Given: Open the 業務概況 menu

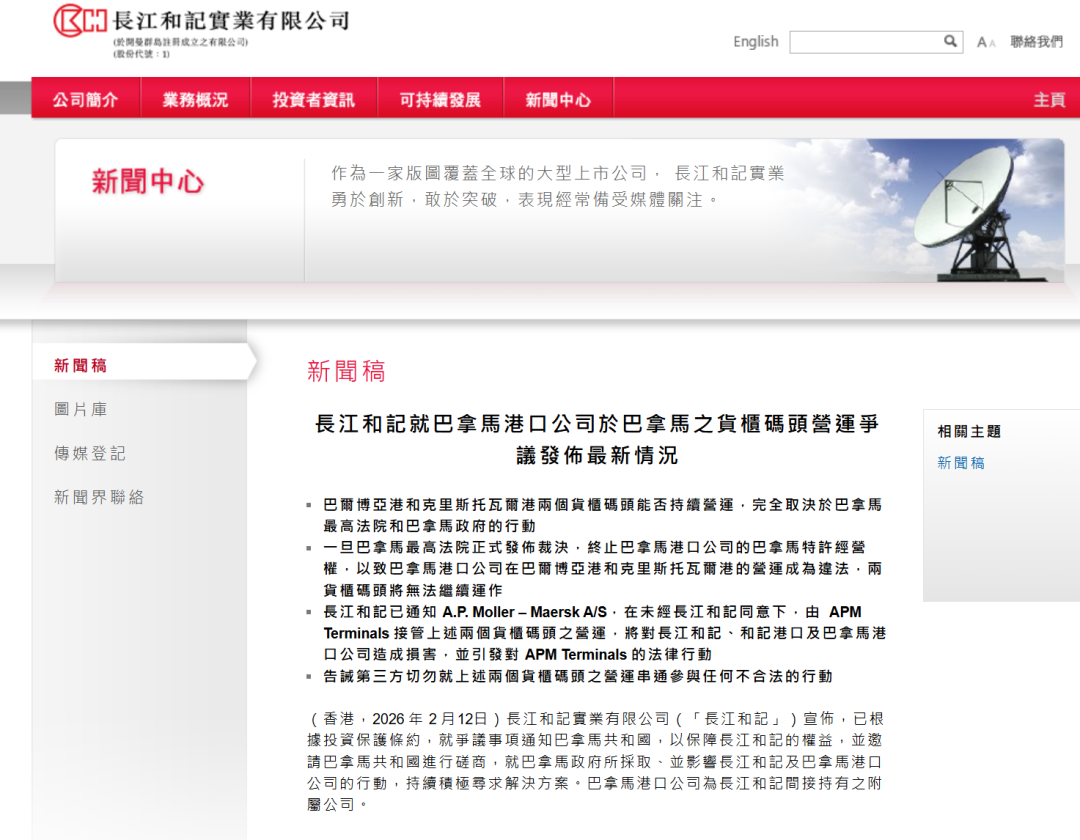Looking at the screenshot, I should (x=195, y=99).
